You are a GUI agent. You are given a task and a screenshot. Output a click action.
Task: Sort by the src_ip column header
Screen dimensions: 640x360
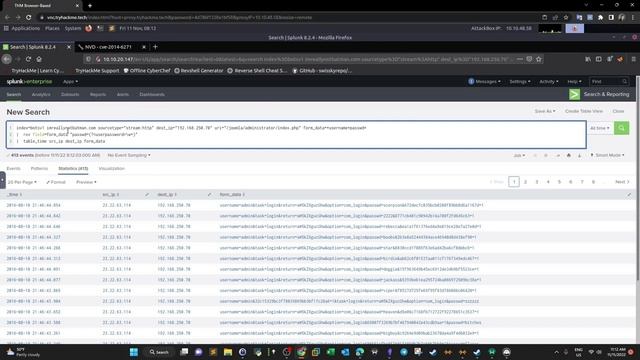click(x=111, y=194)
